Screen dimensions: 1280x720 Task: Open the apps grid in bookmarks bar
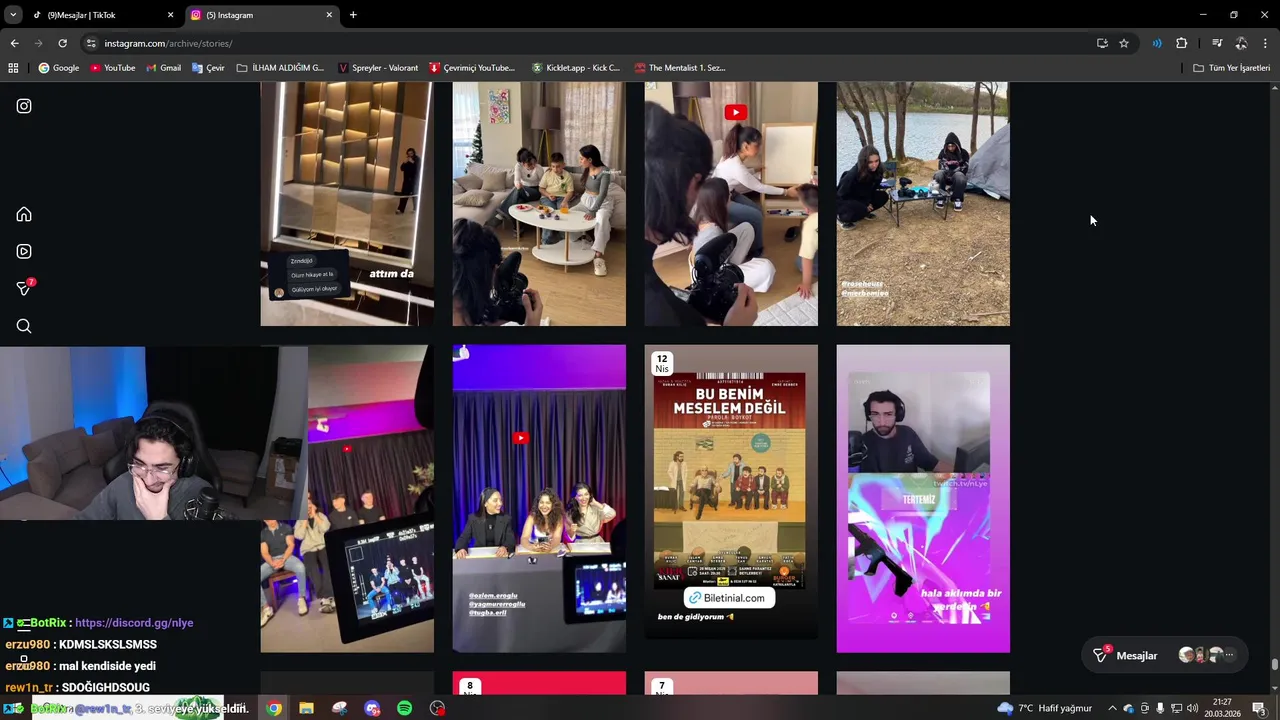click(13, 68)
